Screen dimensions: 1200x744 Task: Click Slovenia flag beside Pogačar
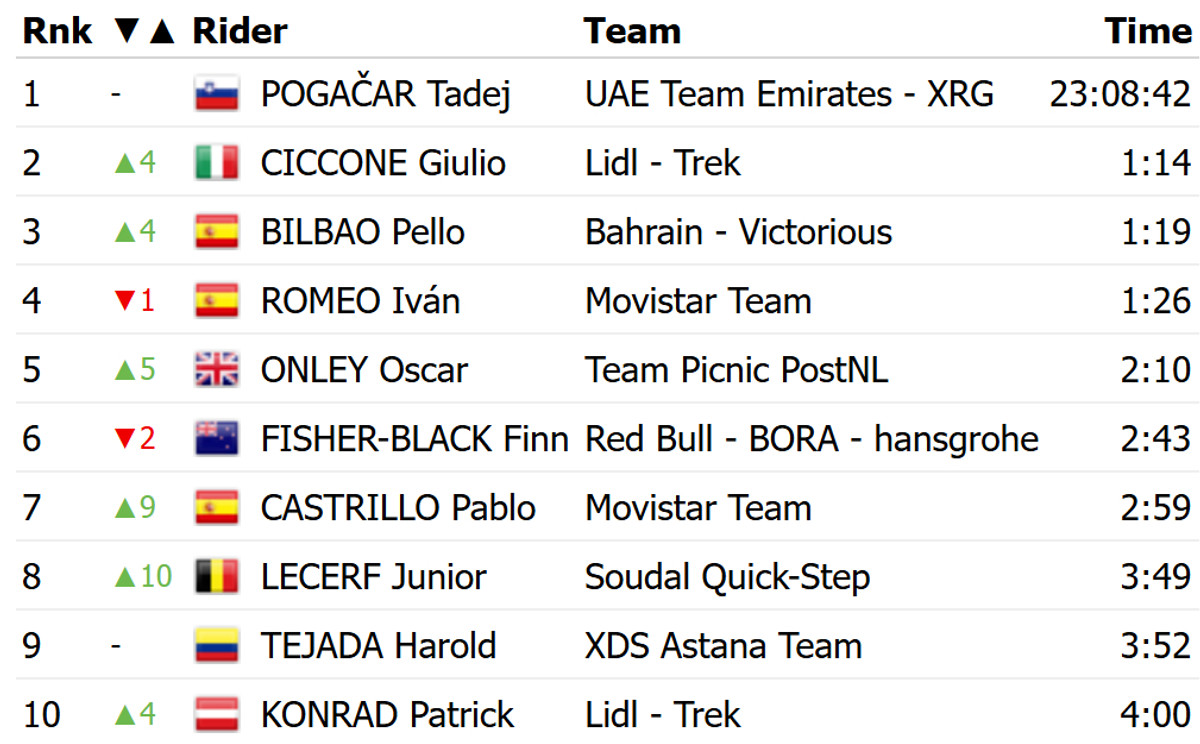217,94
